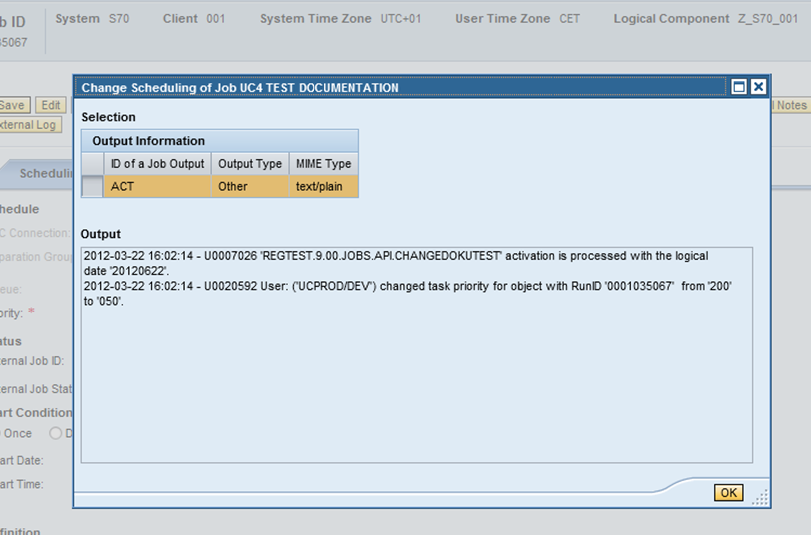Click the dialog title bar

(x=400, y=87)
